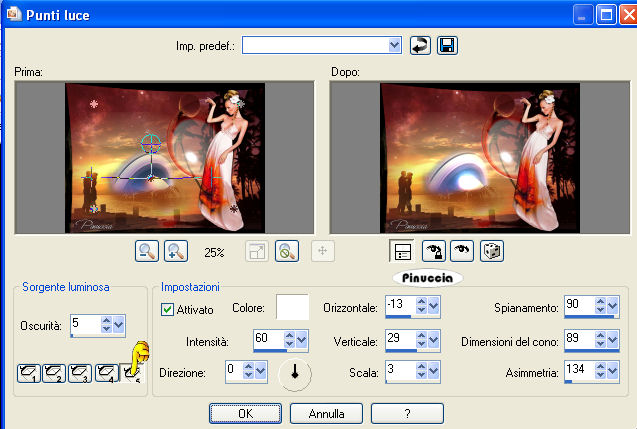Randomize parameters with the dice icon
Screen dimensions: 637x429
(x=492, y=251)
